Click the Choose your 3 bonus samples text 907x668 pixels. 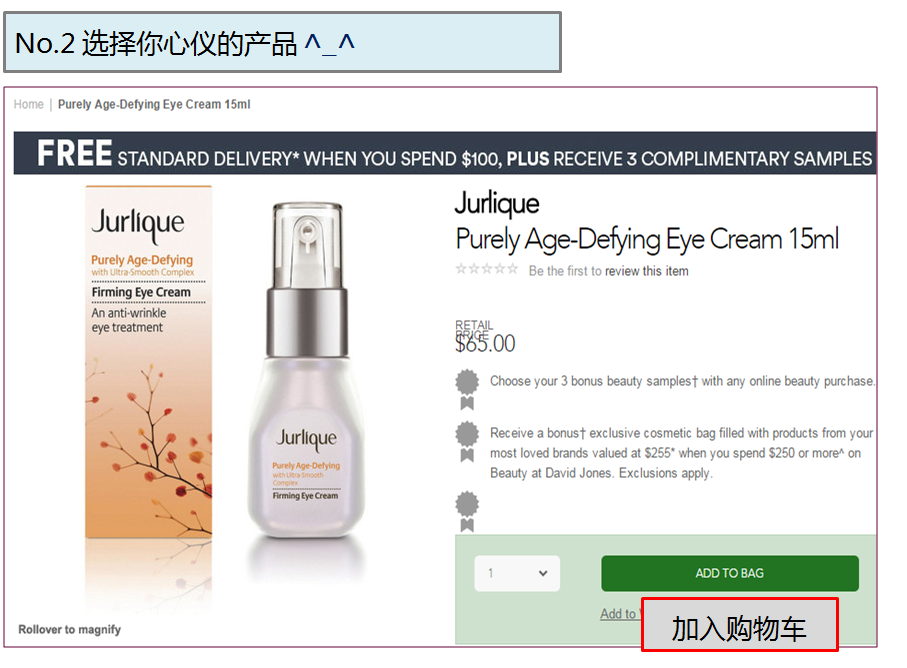pos(682,381)
